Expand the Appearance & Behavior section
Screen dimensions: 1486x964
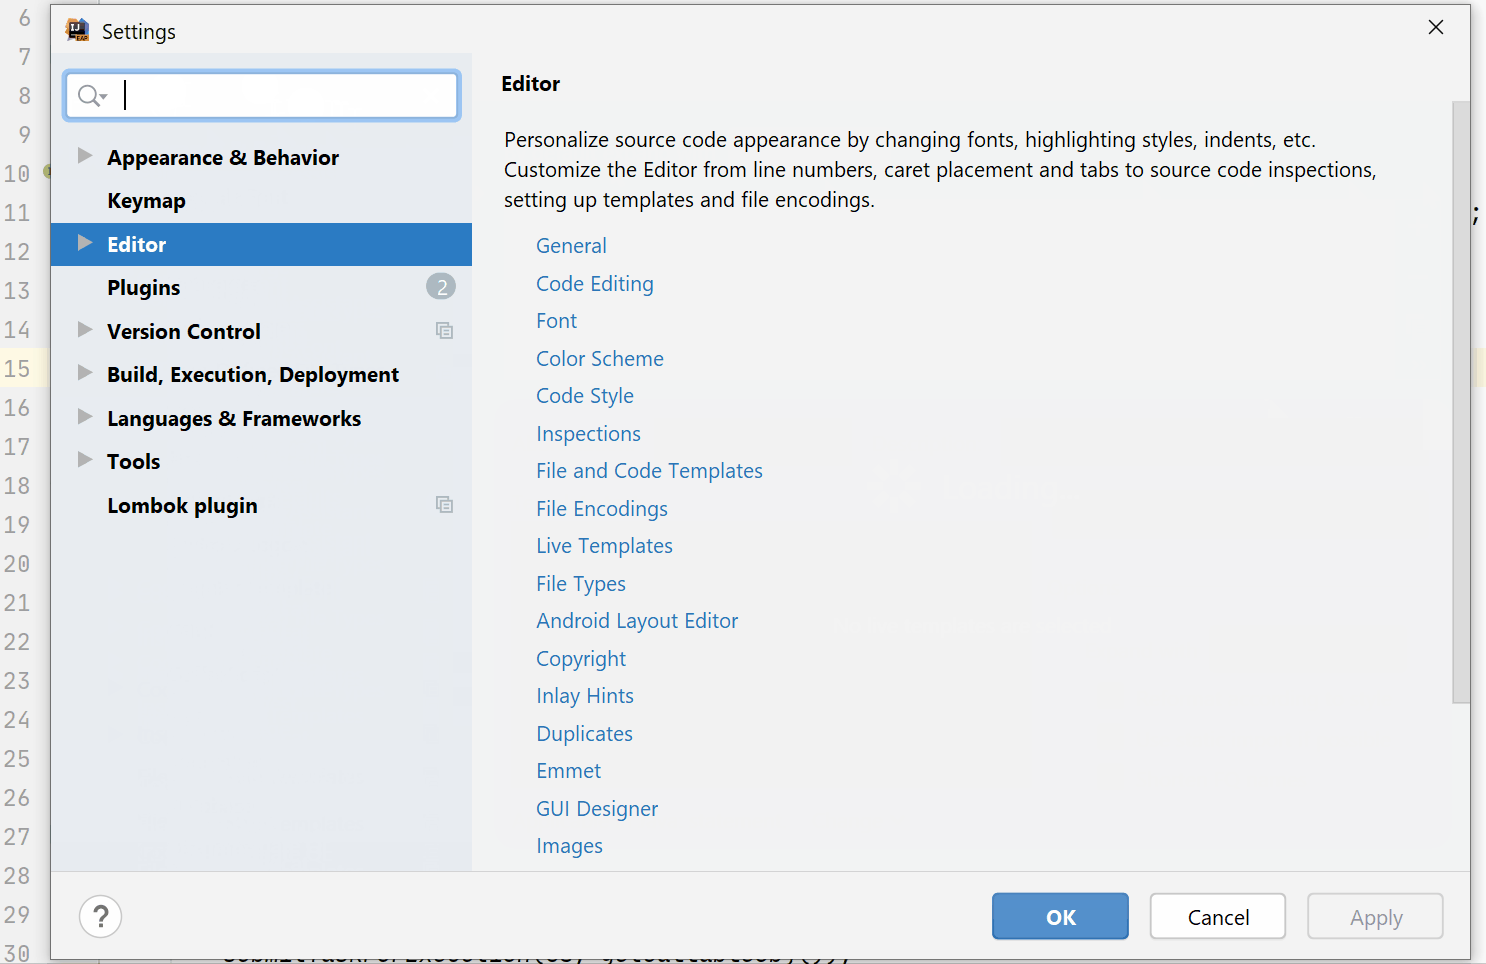85,156
